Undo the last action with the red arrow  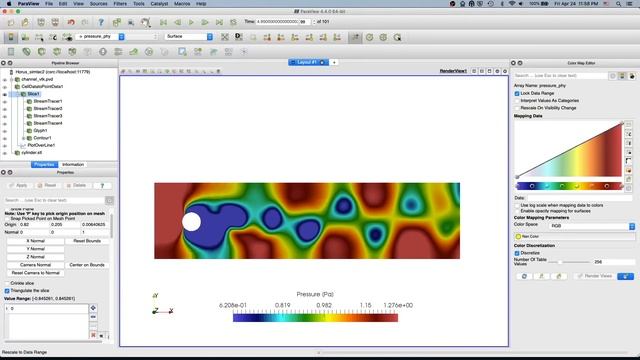pos(71,22)
